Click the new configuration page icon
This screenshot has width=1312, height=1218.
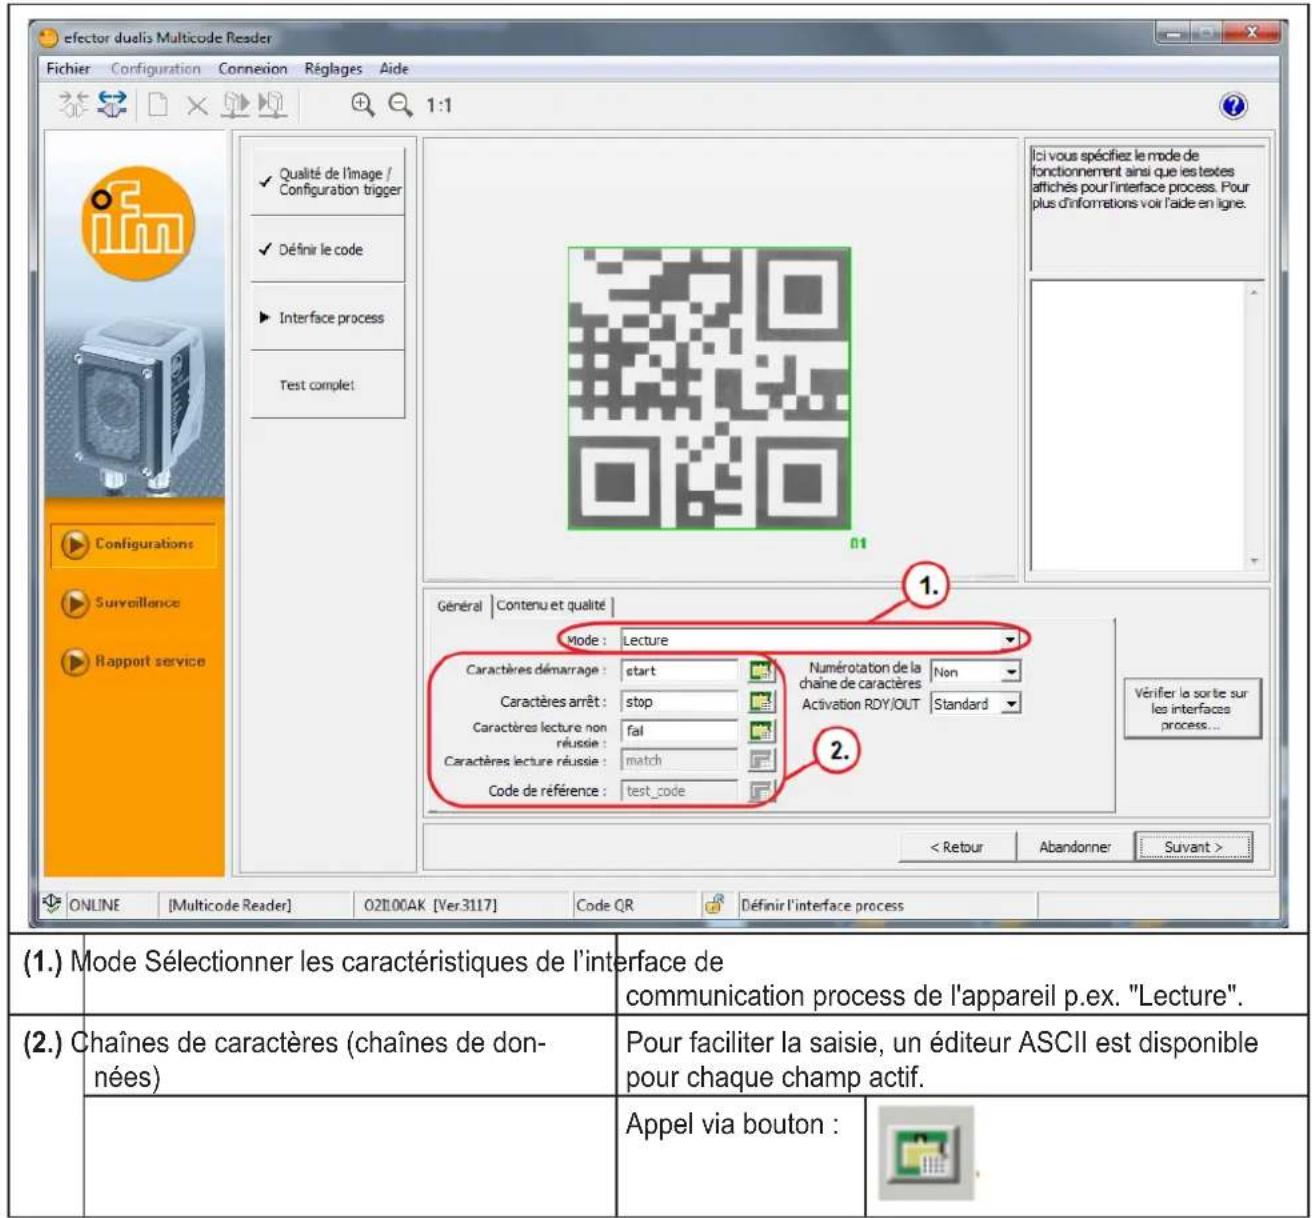[x=157, y=105]
